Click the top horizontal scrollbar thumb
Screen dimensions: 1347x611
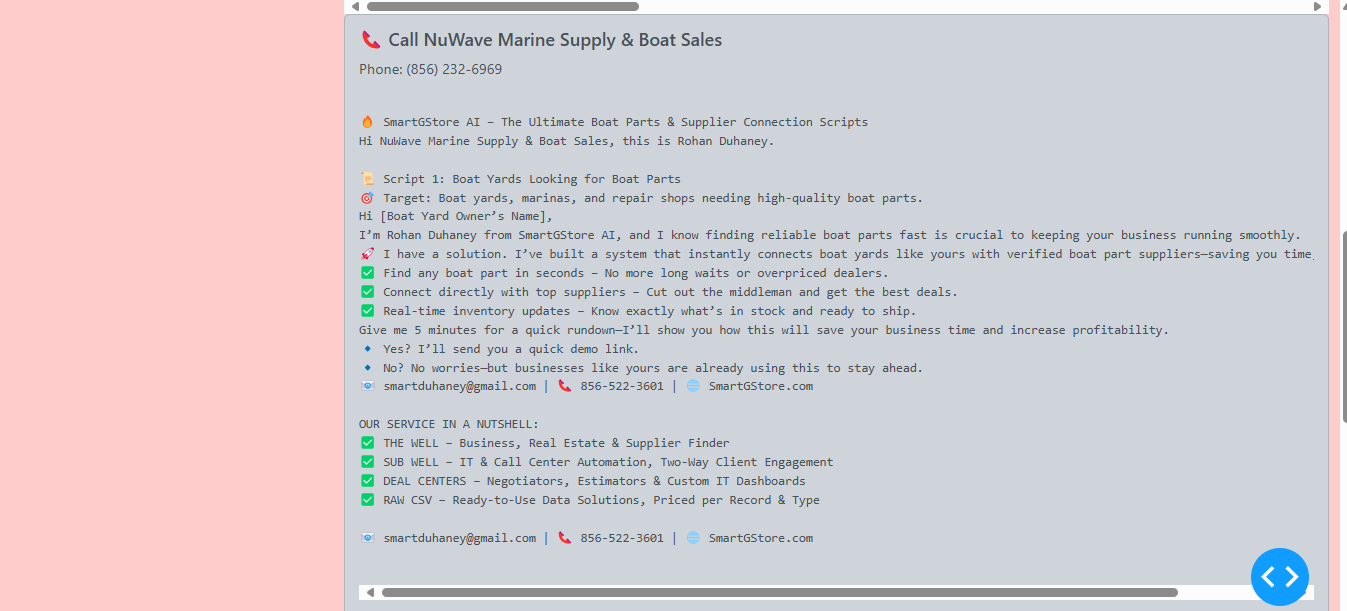click(x=502, y=6)
